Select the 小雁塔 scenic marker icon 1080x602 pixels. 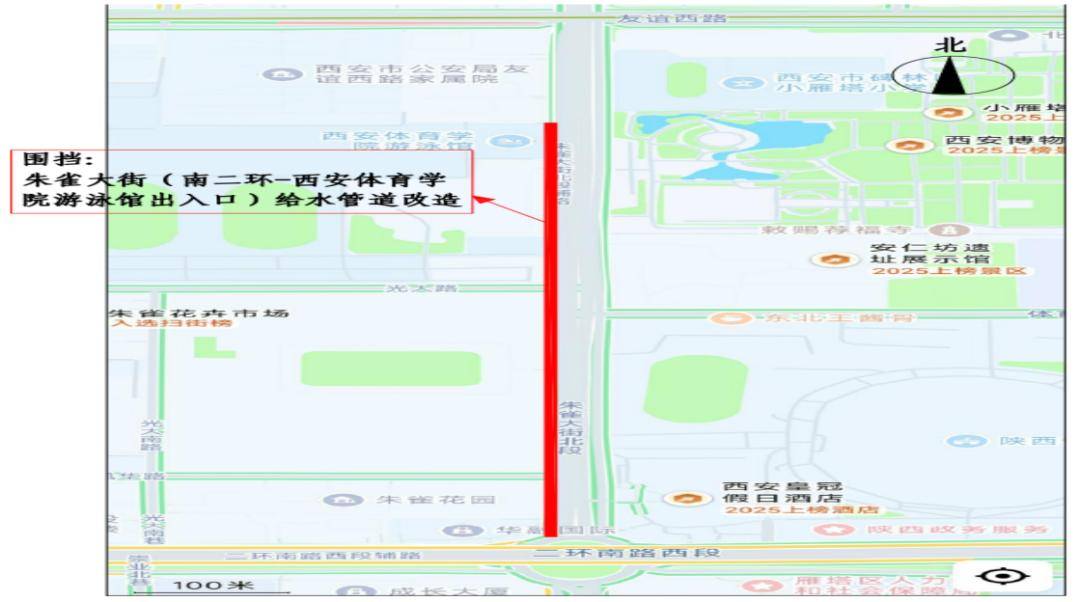[949, 112]
